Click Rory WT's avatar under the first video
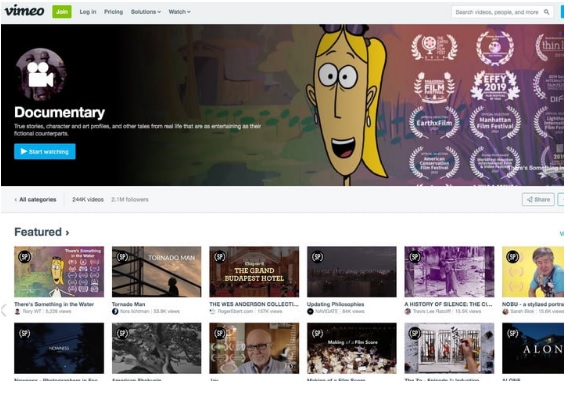Screen dimensions: 565x393 [17, 311]
